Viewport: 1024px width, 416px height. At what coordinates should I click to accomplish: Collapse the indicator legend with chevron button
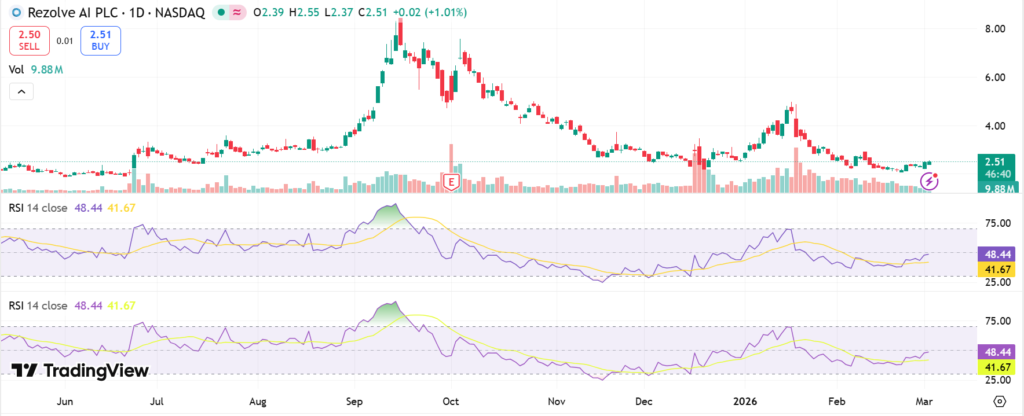point(21,92)
